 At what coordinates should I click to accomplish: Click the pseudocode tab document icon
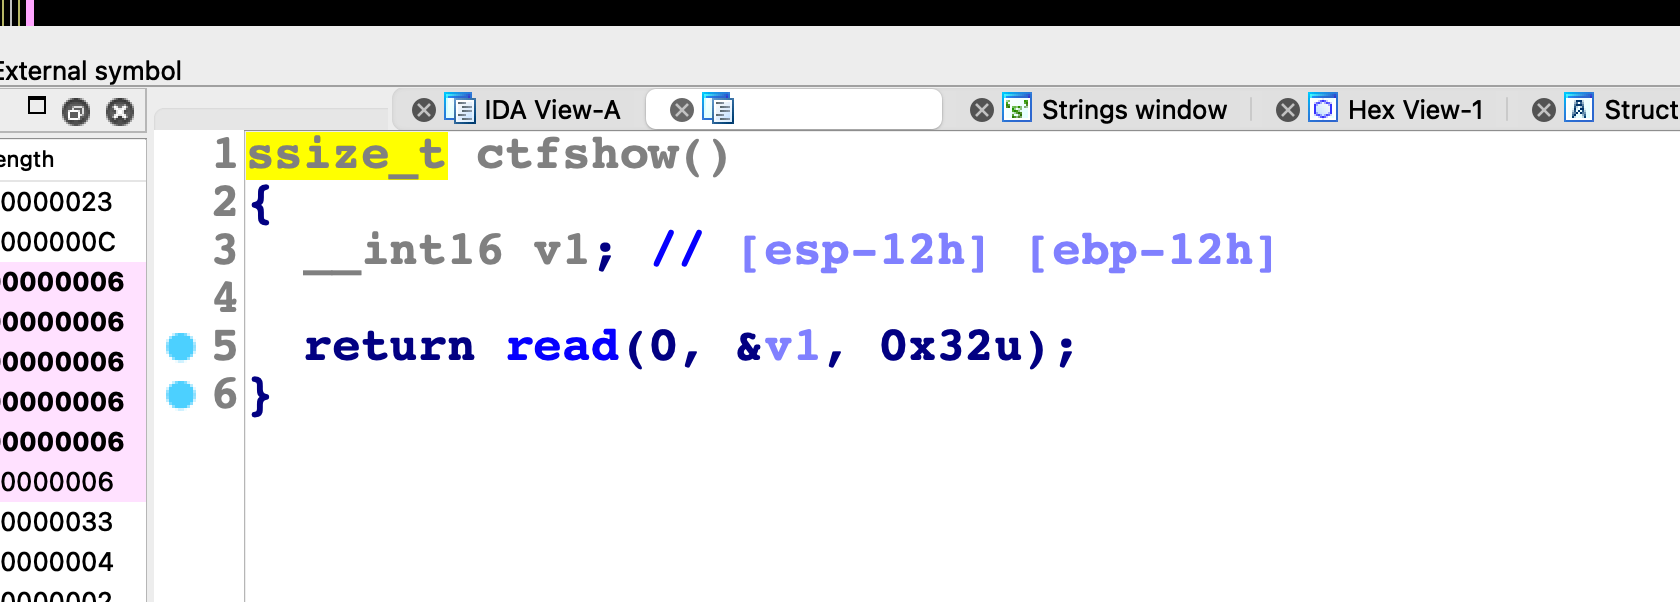point(718,109)
